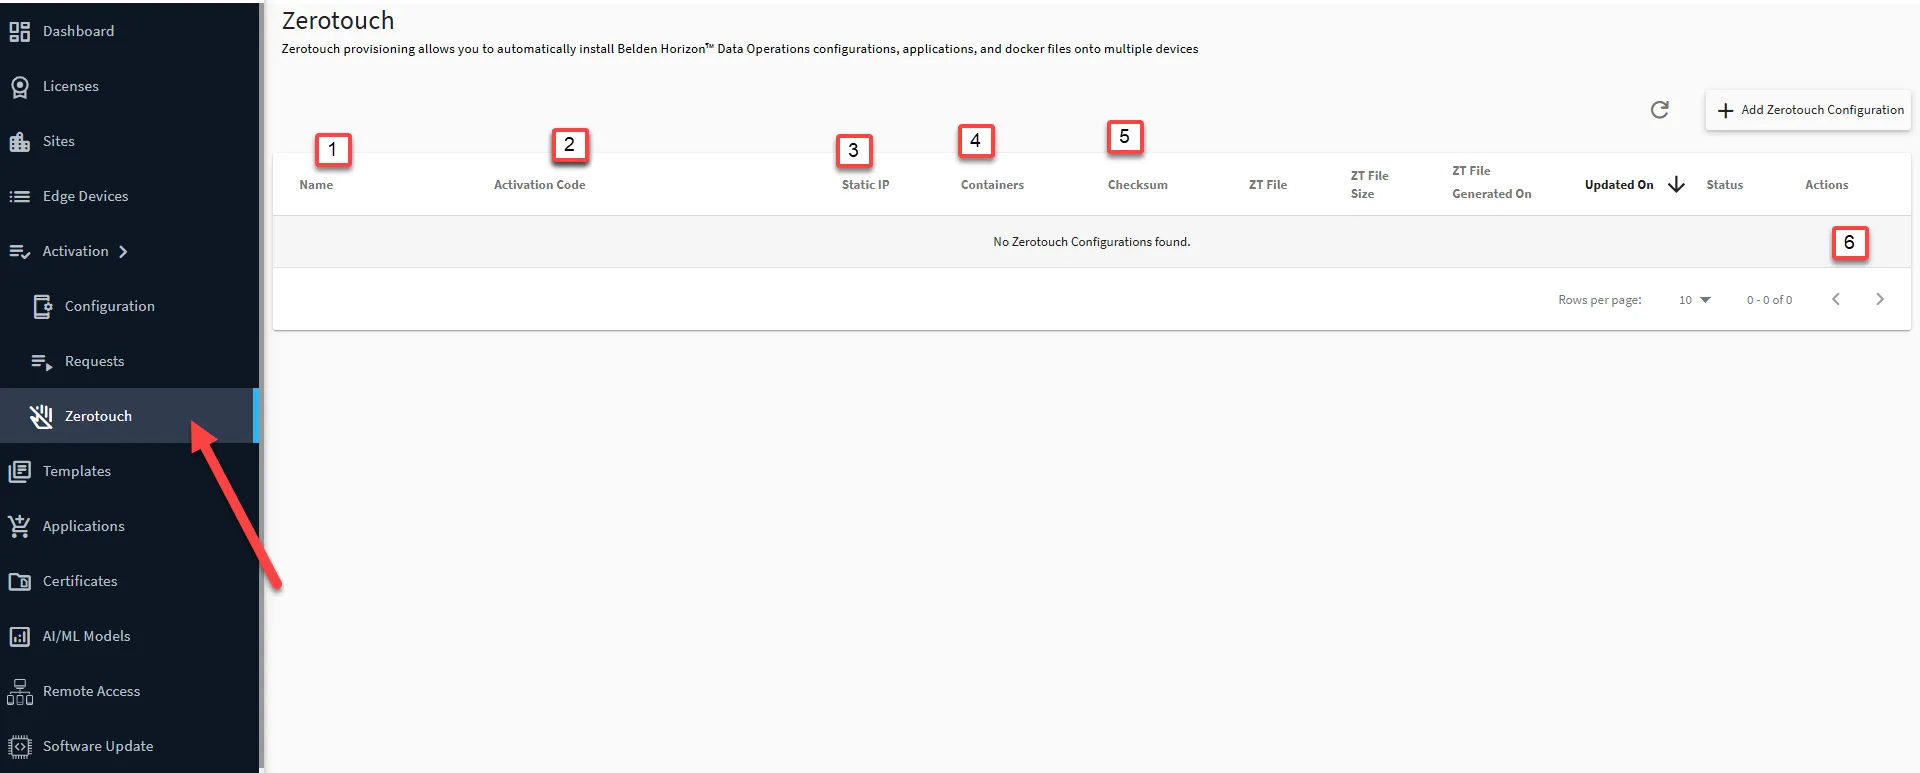Click the Sites buildings icon
This screenshot has height=773, width=1920.
[x=19, y=142]
